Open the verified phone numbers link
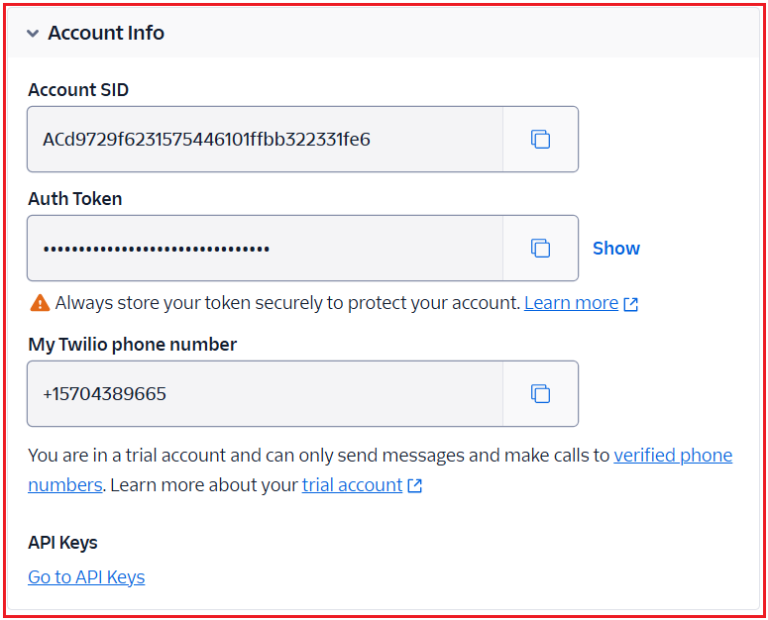The height and width of the screenshot is (620, 768). pyautogui.click(x=673, y=455)
